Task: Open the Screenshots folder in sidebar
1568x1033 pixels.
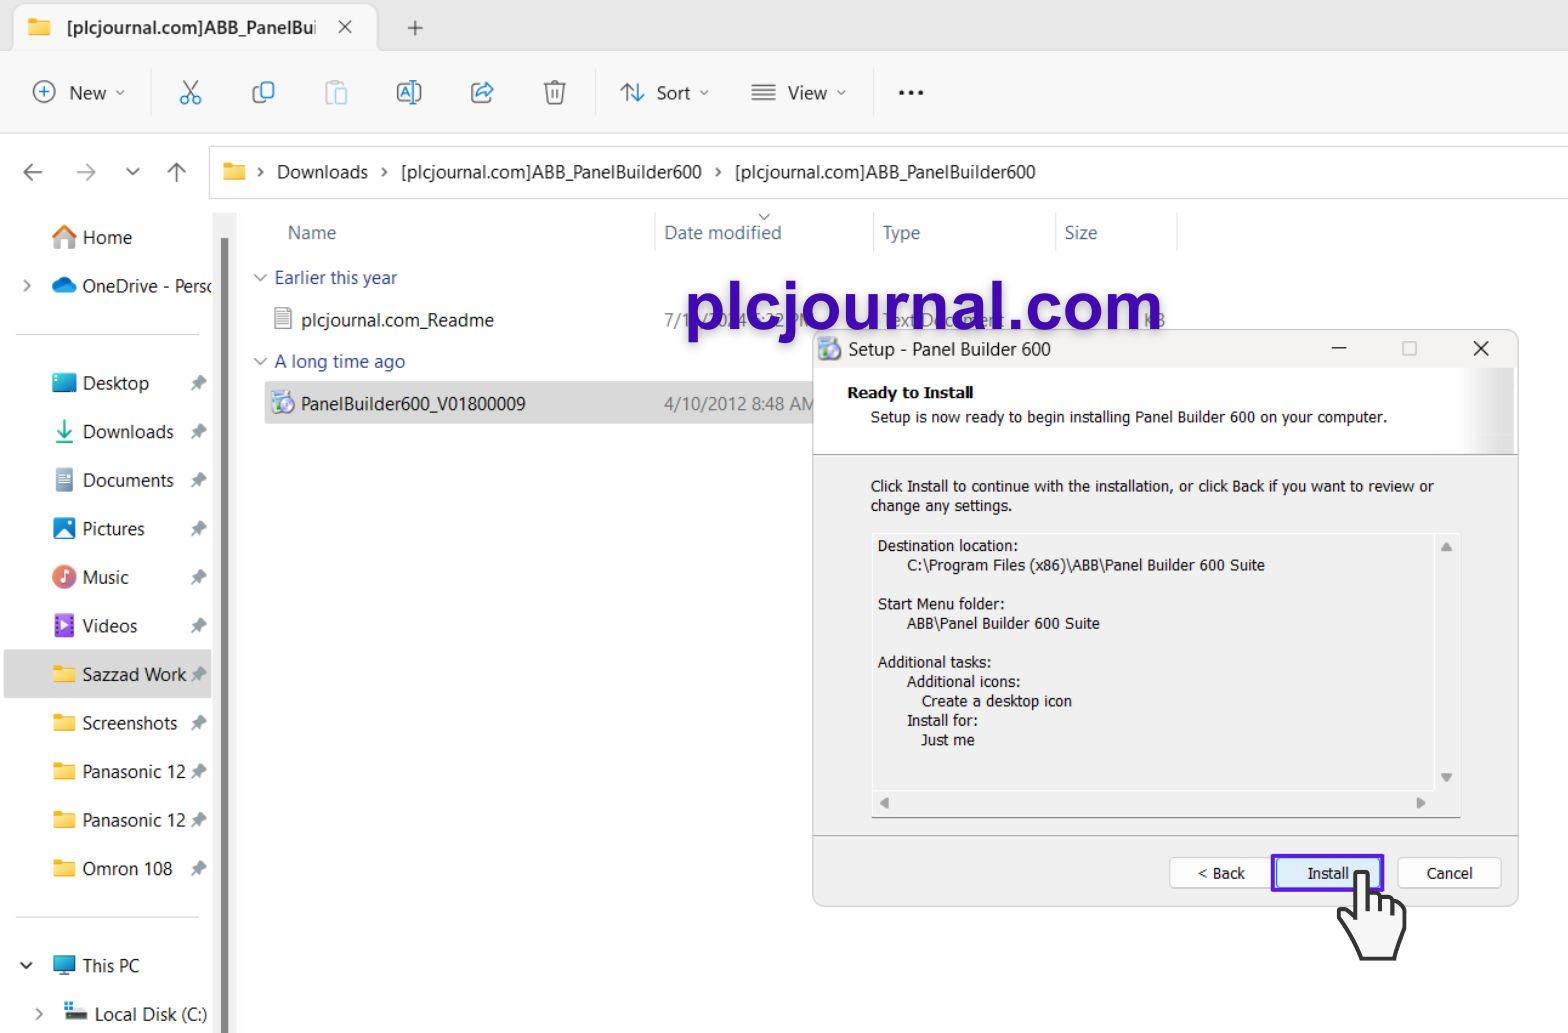Action: coord(129,723)
